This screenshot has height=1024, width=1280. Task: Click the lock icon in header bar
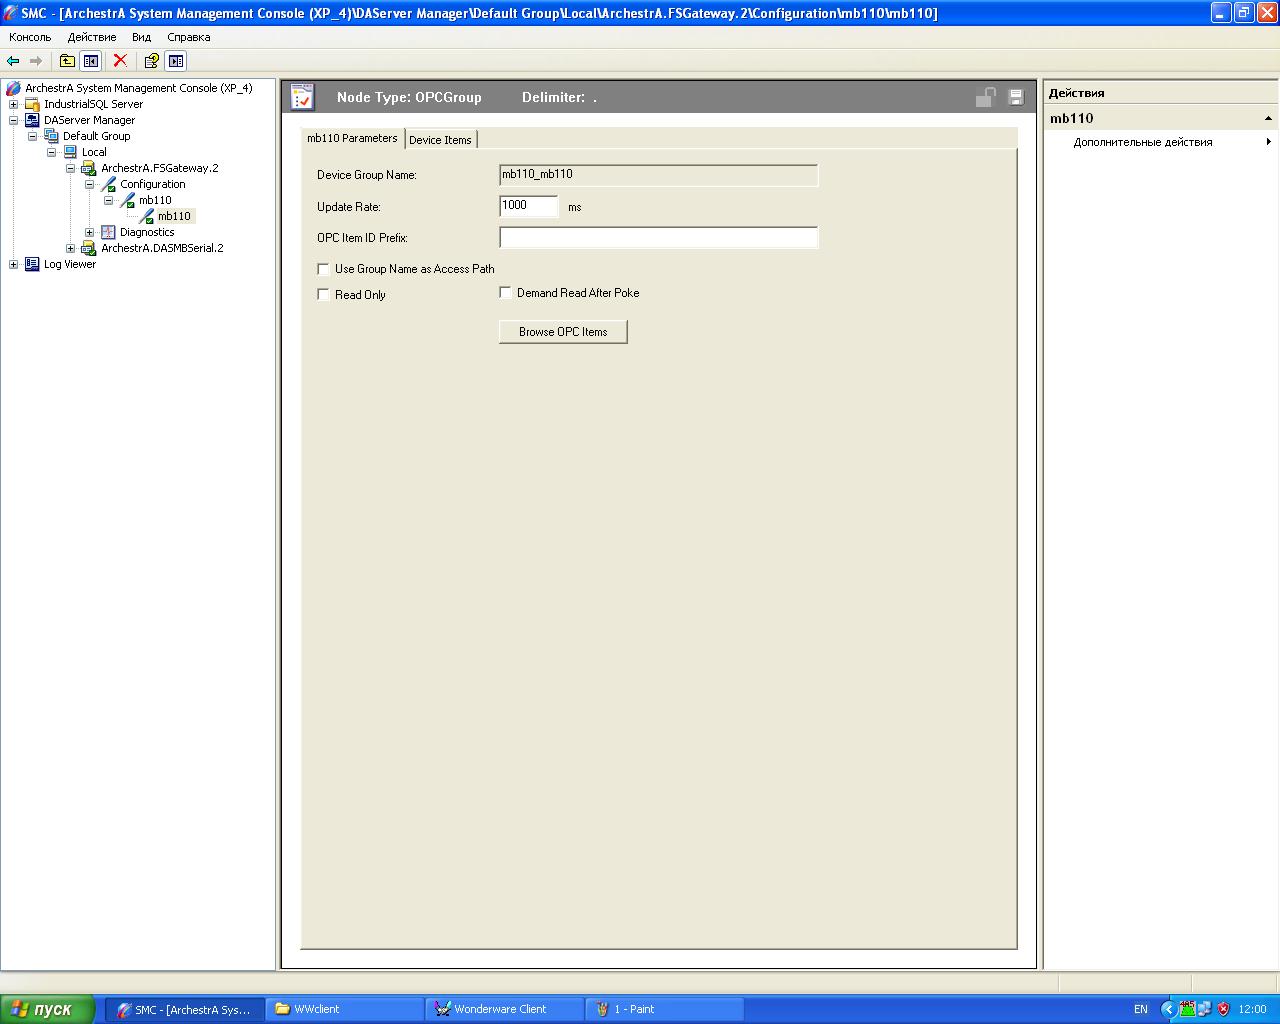pos(985,97)
